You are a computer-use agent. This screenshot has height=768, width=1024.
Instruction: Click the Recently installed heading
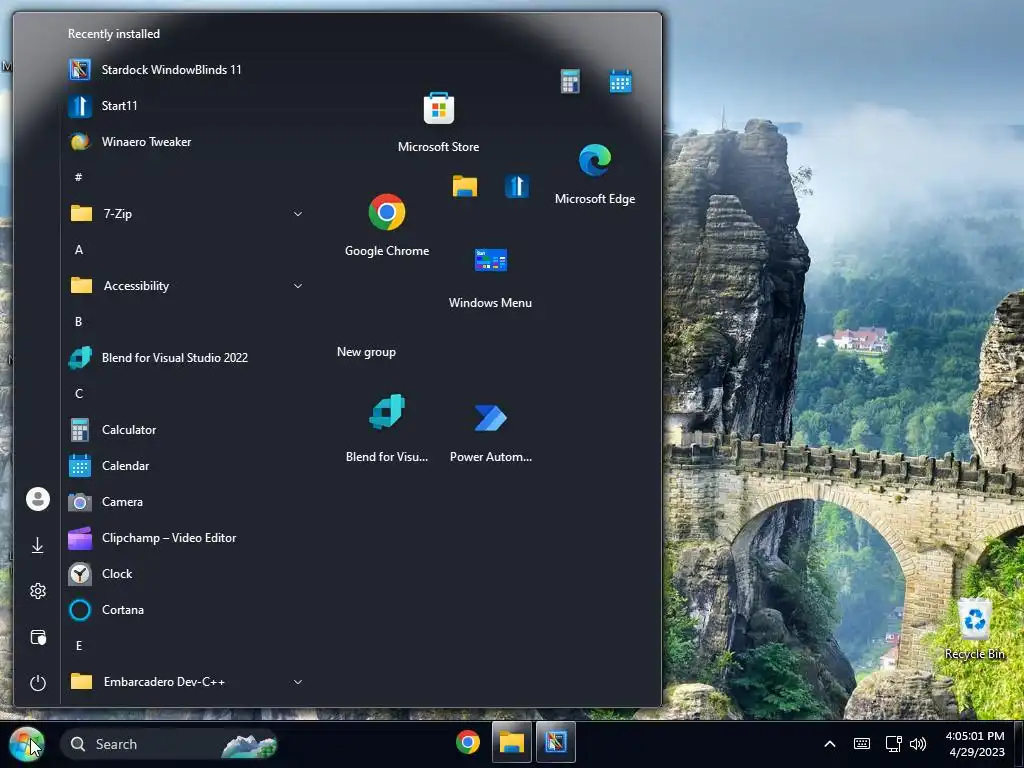(x=114, y=34)
